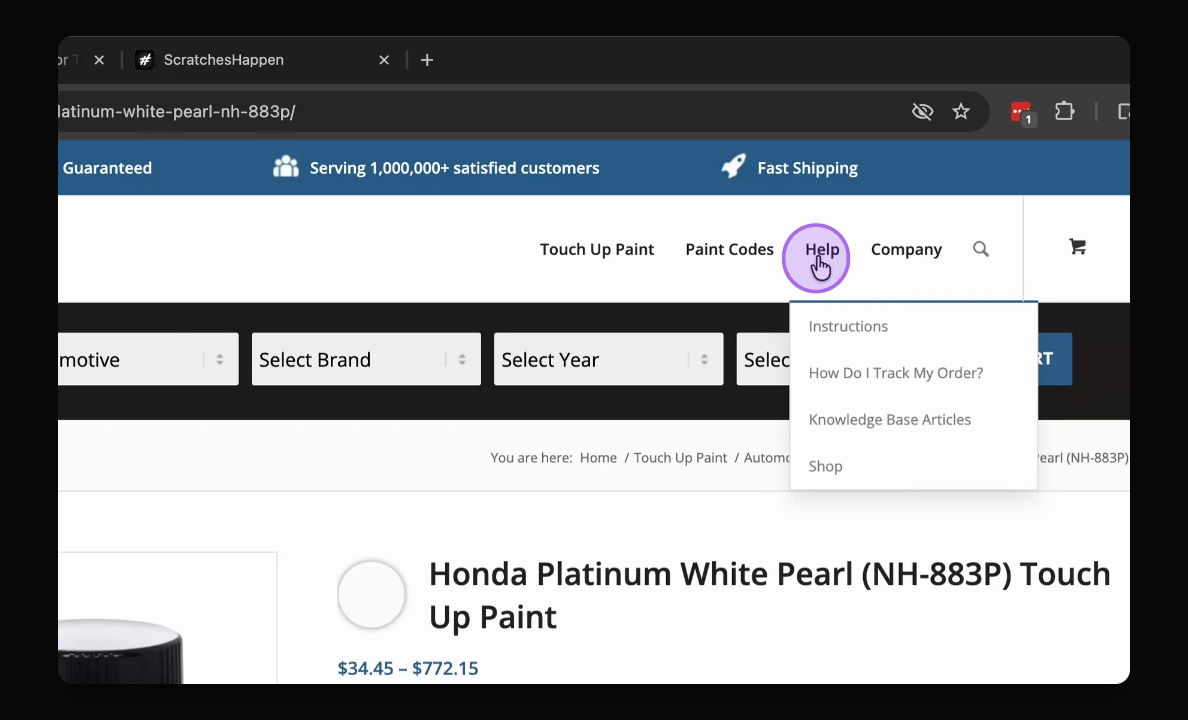Click the Help menu item
The height and width of the screenshot is (720, 1188).
[x=822, y=249]
